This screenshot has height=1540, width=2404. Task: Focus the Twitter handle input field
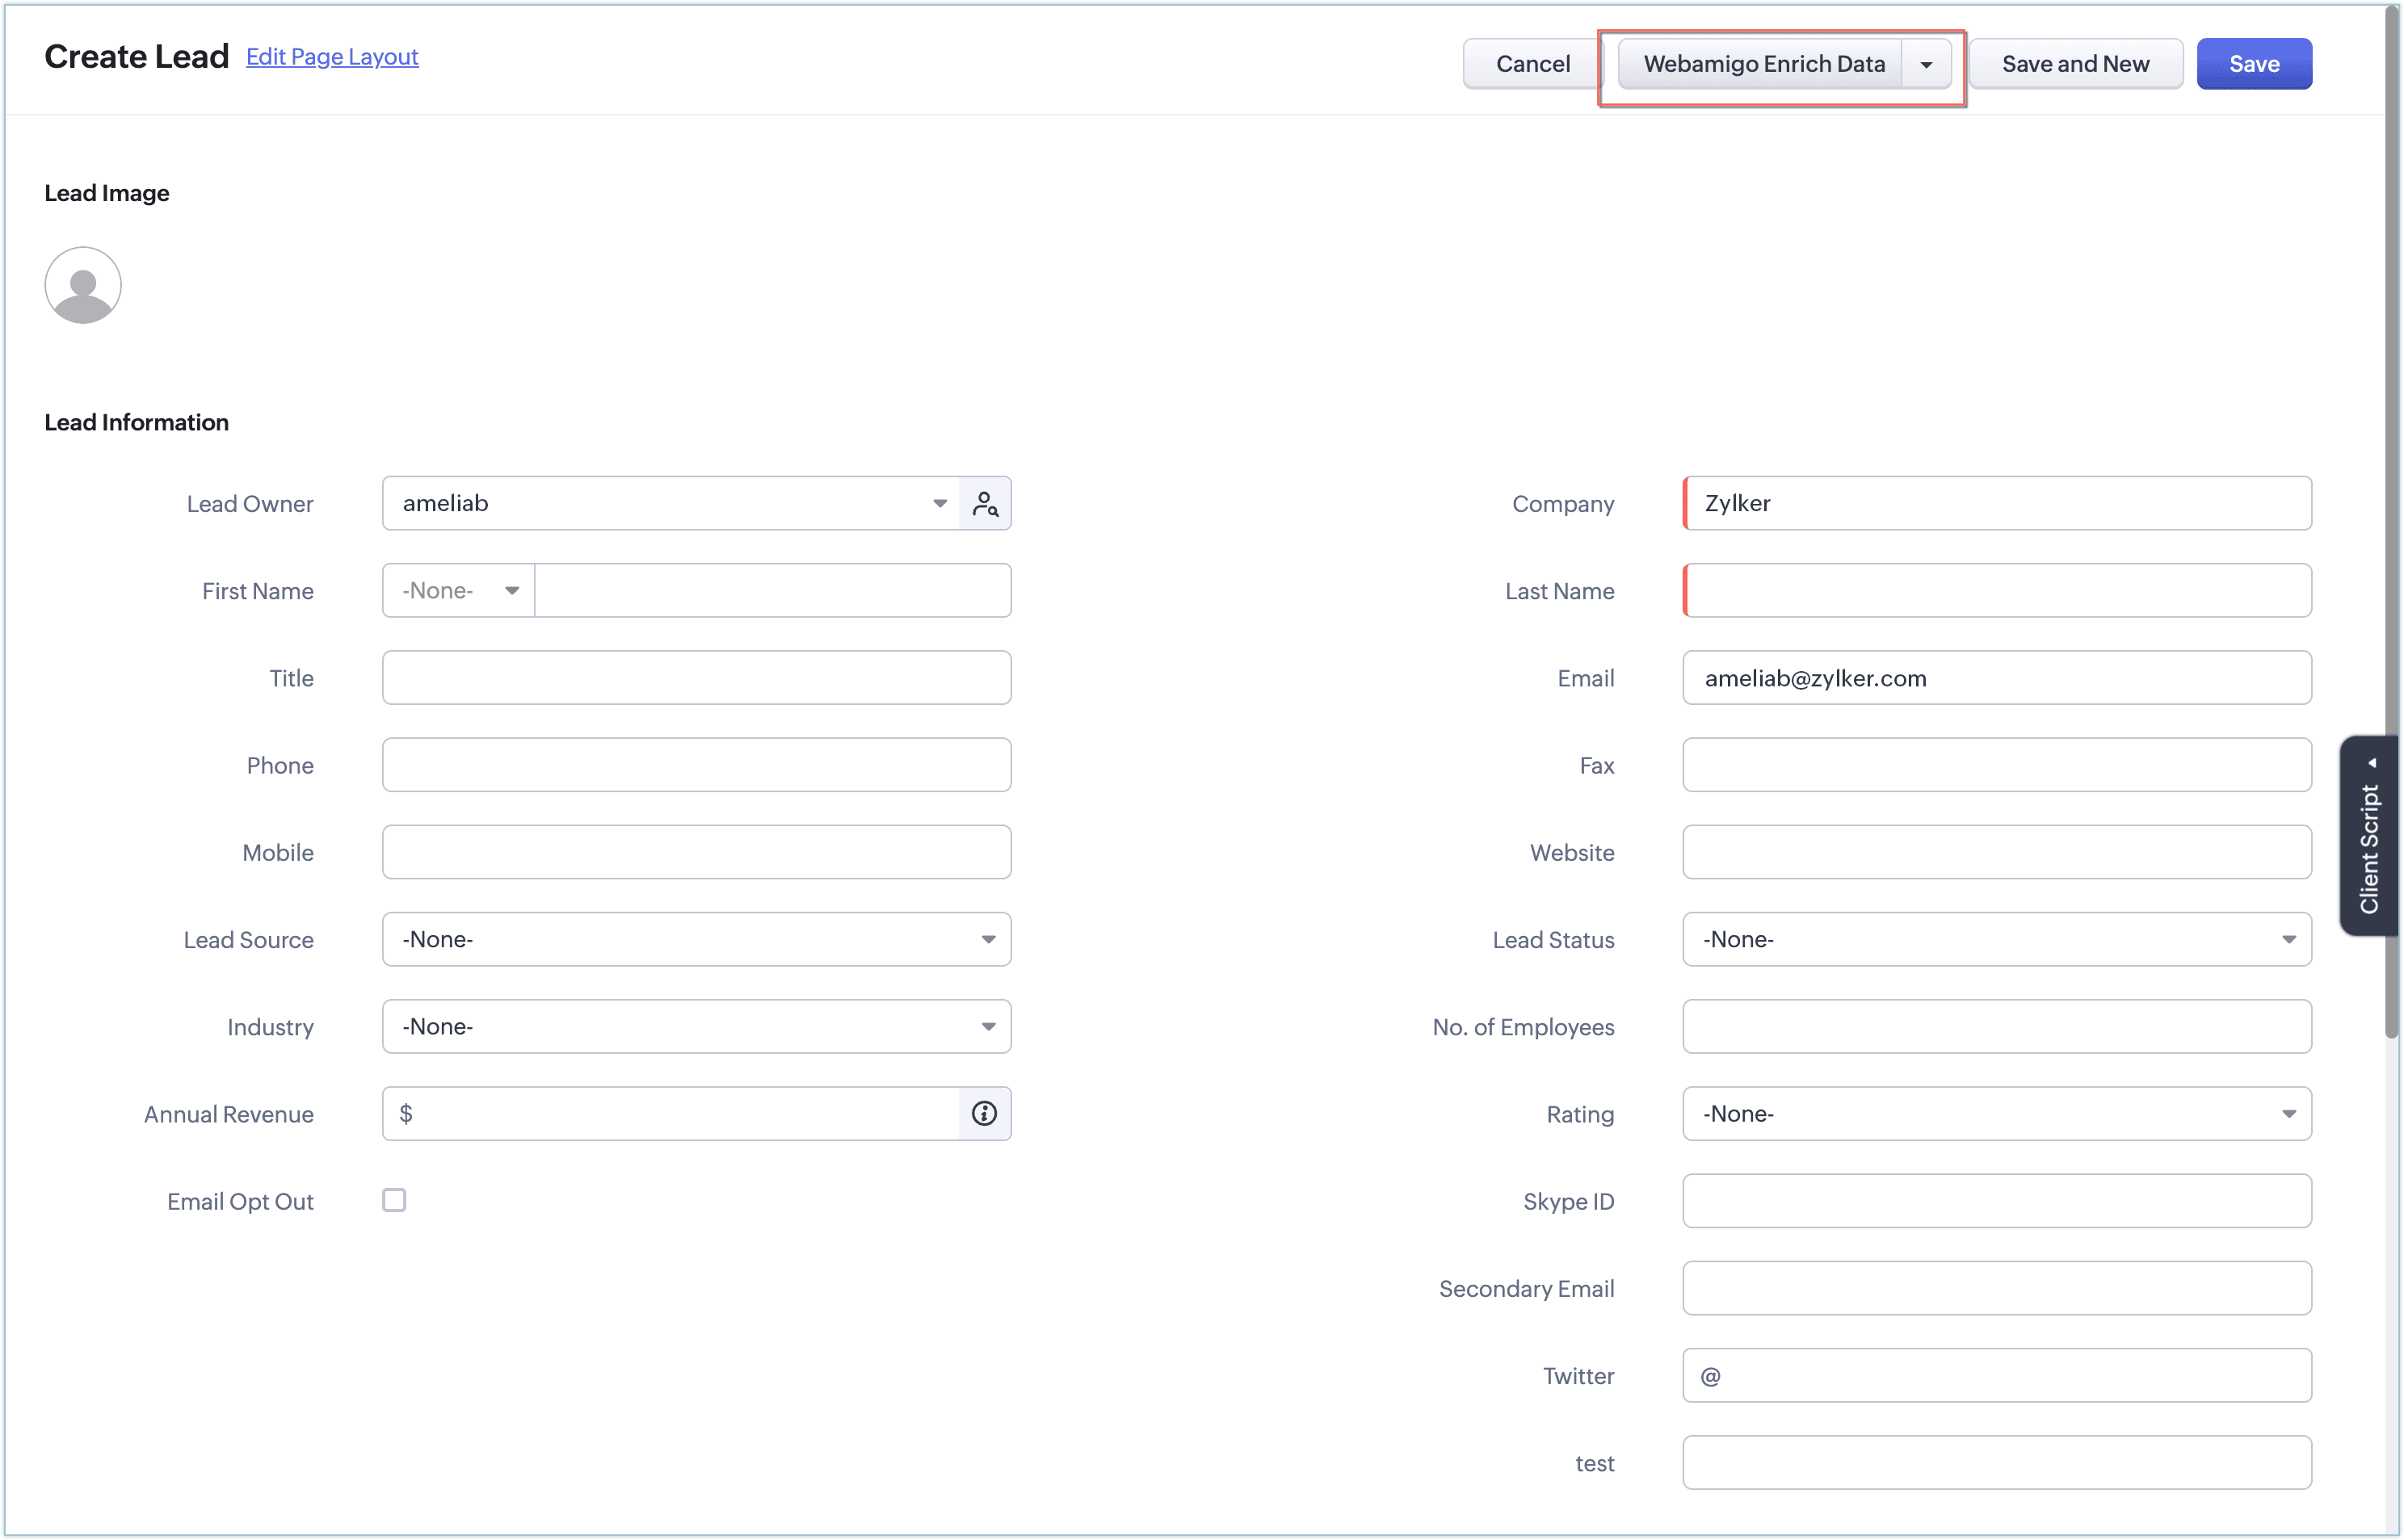tap(2010, 1375)
